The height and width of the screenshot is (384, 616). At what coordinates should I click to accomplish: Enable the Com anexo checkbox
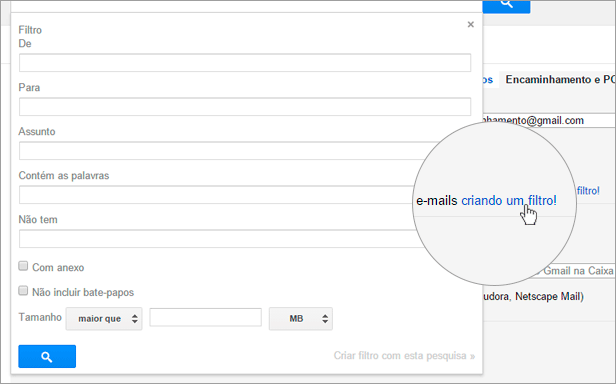pyautogui.click(x=23, y=266)
